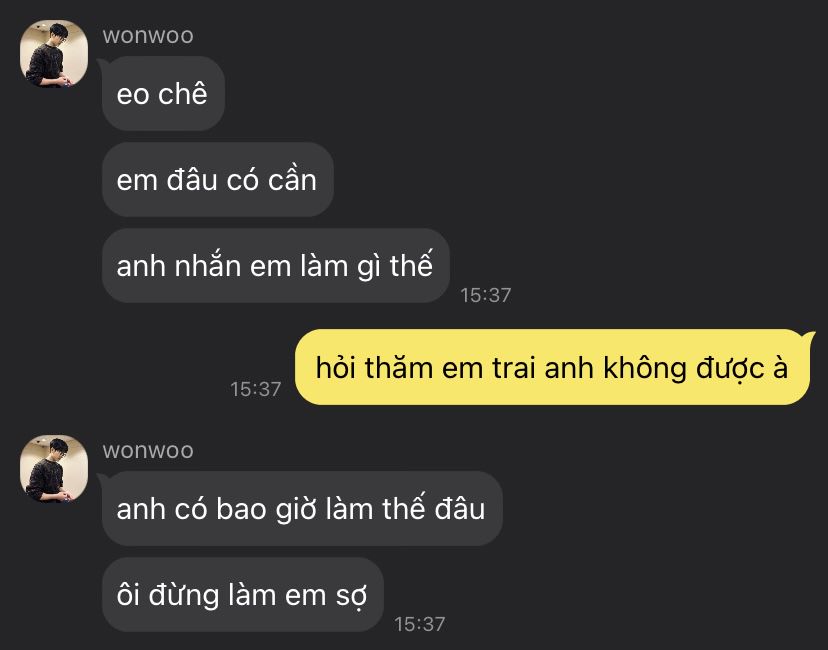
Task: Tap wonwoo's avatar beside the last message group
Action: point(54,468)
